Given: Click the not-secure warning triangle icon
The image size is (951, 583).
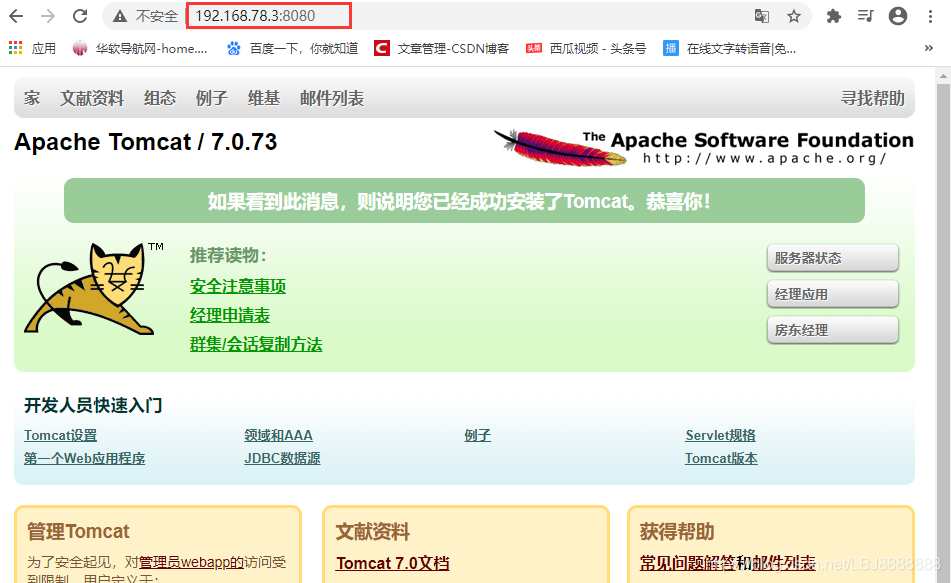Looking at the screenshot, I should point(120,16).
